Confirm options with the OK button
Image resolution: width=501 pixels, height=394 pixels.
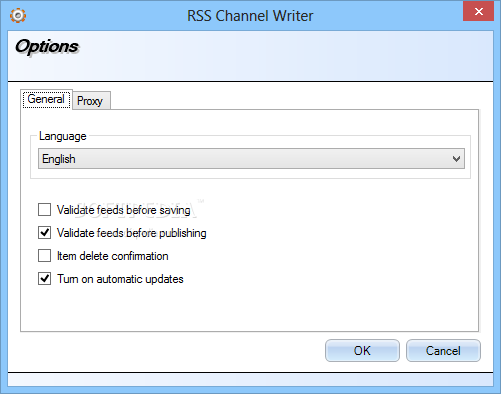(x=362, y=351)
